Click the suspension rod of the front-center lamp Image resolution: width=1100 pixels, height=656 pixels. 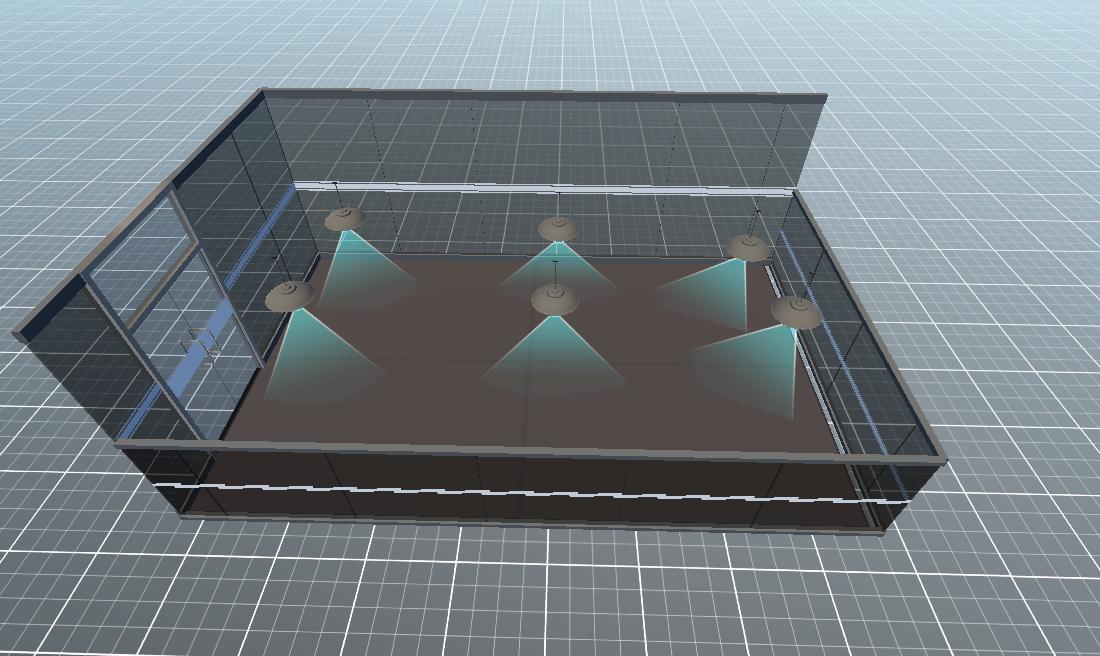(x=556, y=273)
